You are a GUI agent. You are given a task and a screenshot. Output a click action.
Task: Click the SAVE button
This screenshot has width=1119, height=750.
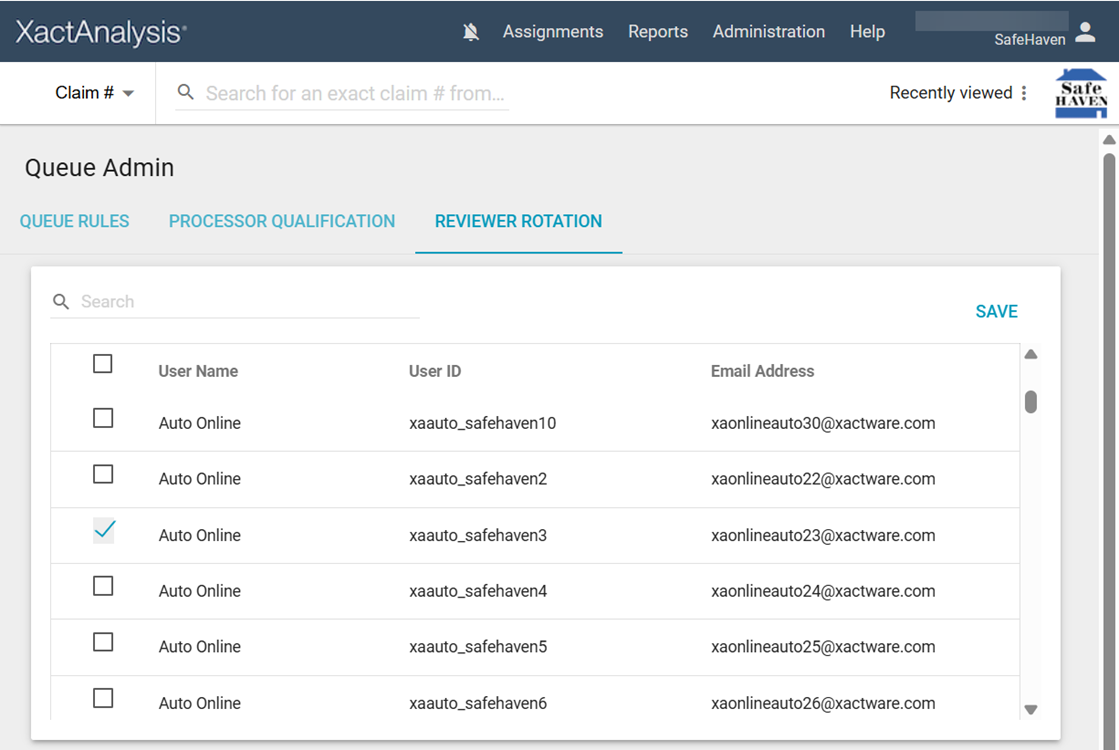pos(996,312)
